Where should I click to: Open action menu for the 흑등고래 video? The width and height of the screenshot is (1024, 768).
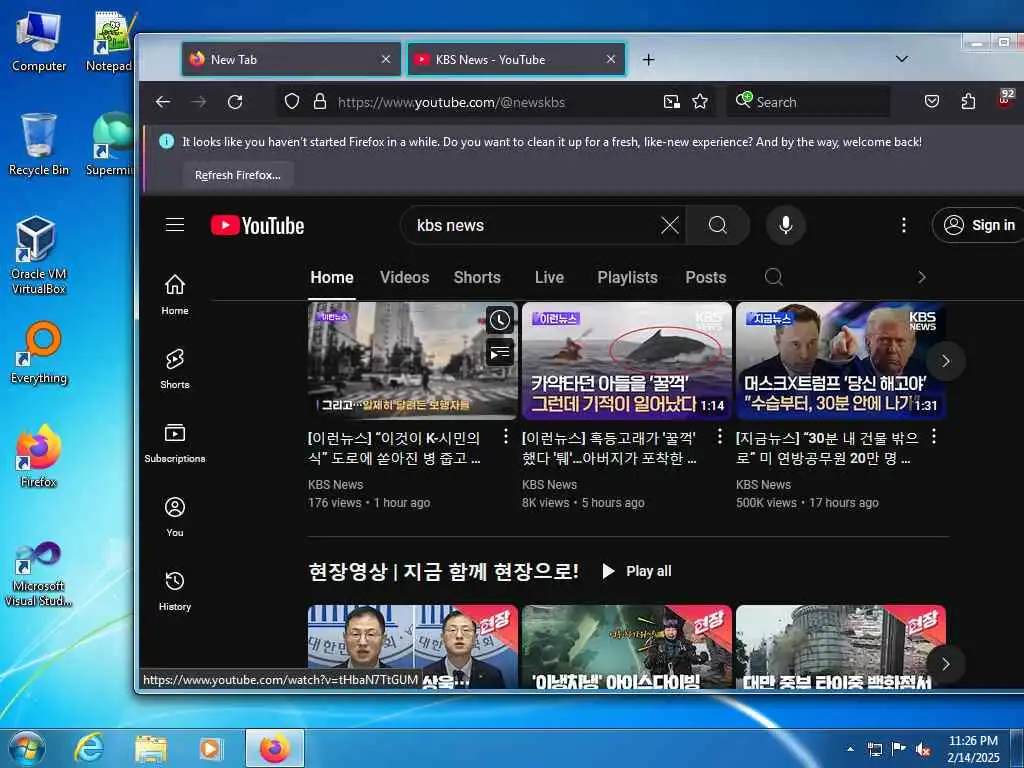click(x=720, y=436)
